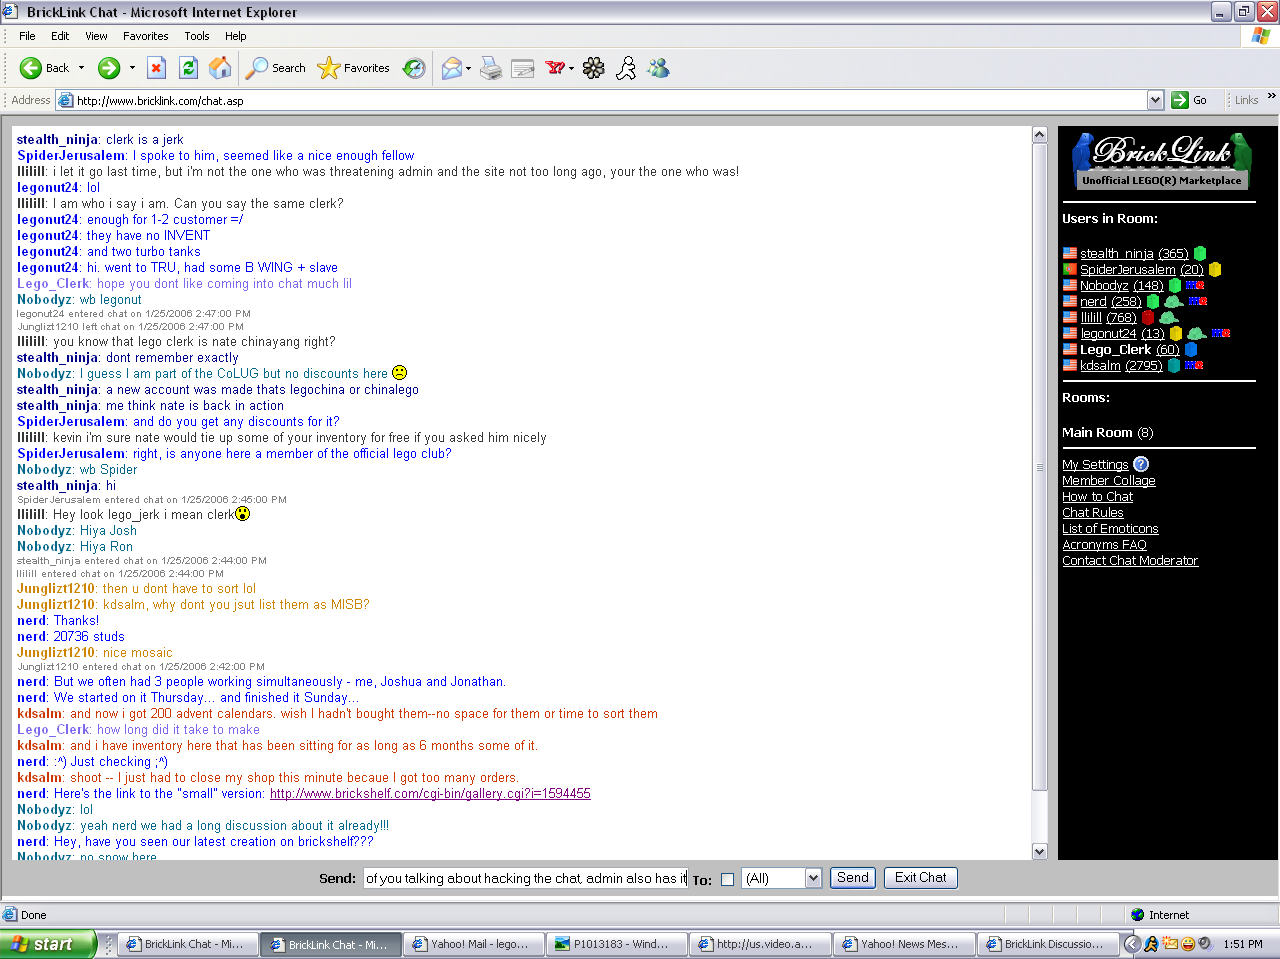Click the blue brick icon beside Lego_Clerk
The width and height of the screenshot is (1280, 959).
coord(1191,350)
